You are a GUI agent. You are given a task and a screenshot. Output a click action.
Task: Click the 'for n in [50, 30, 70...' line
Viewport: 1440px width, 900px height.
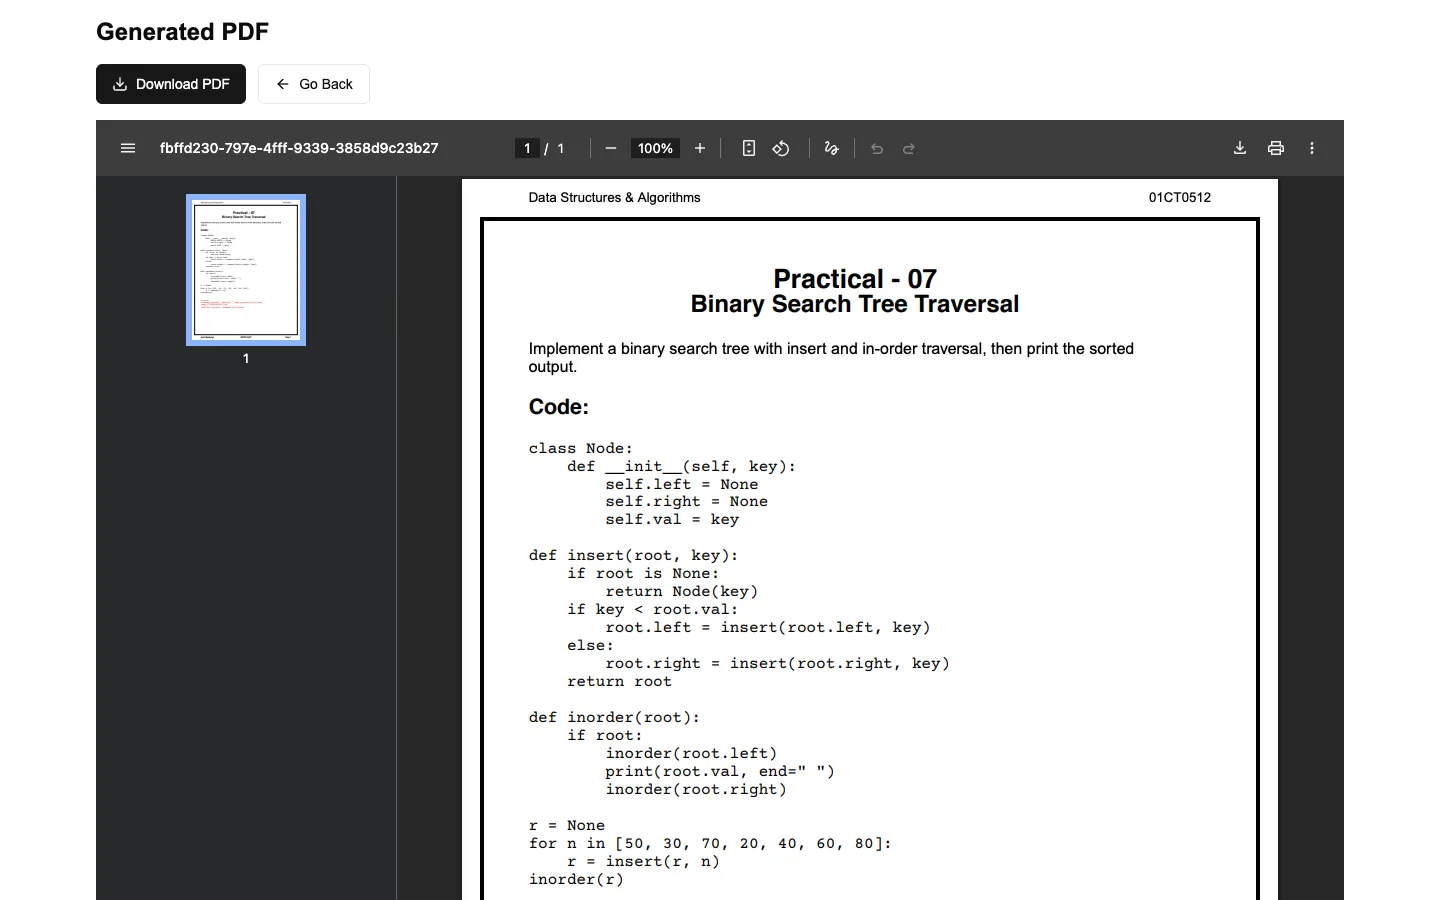tap(710, 844)
